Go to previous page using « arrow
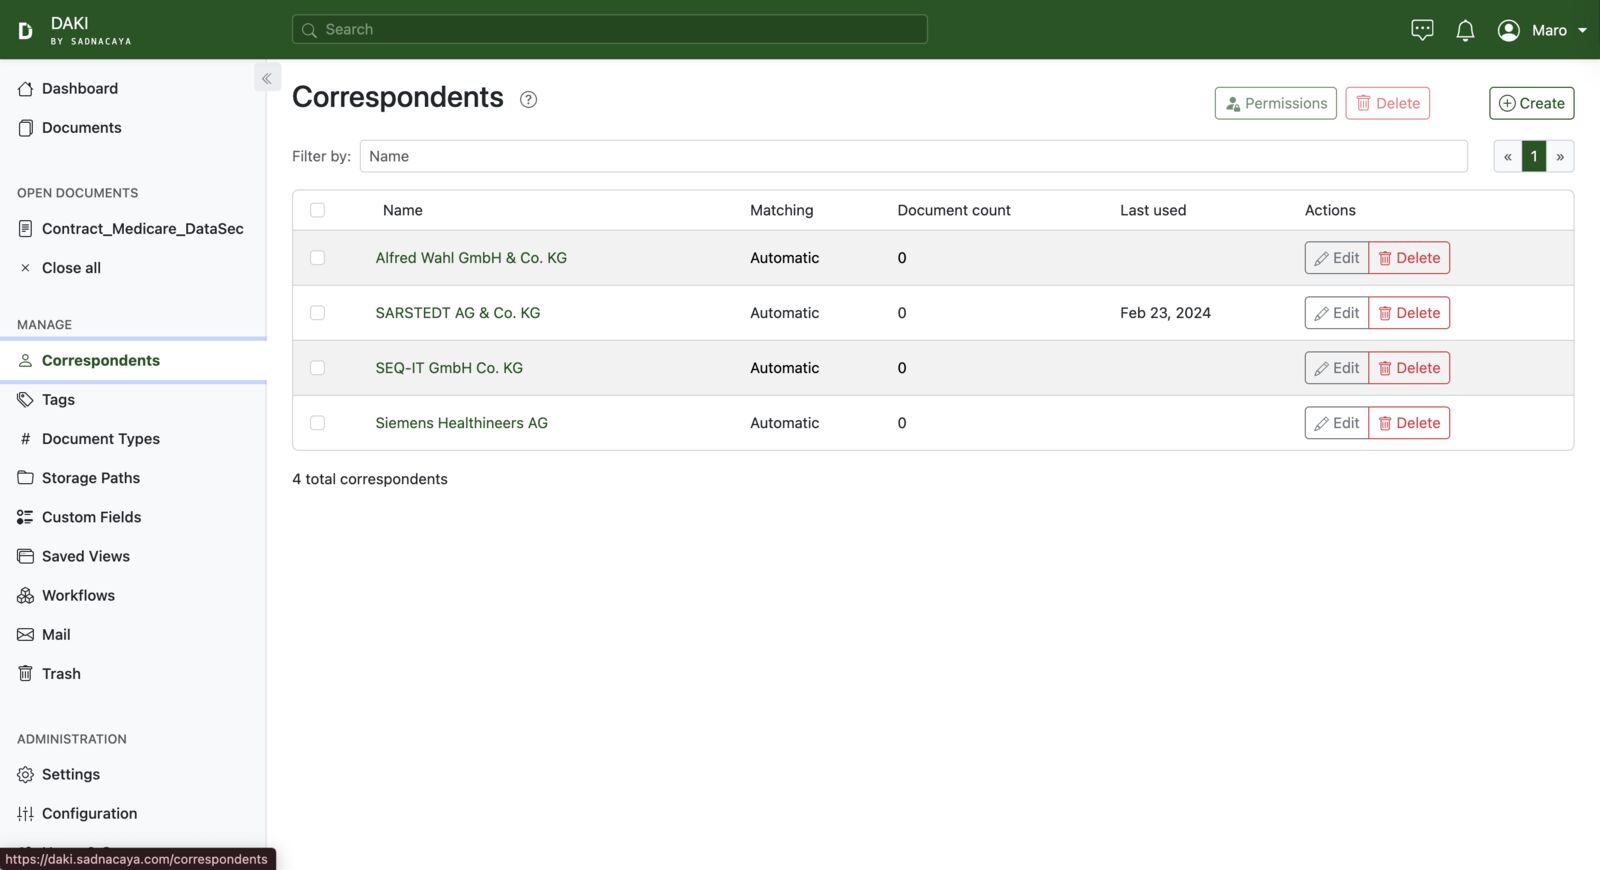 pos(1507,157)
